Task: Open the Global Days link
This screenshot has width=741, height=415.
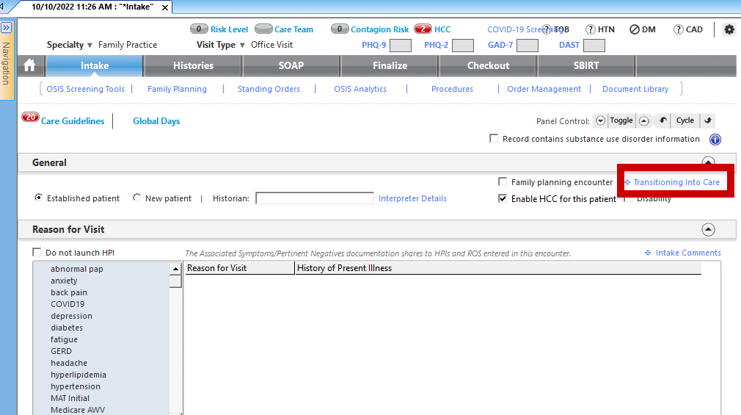Action: (x=156, y=121)
